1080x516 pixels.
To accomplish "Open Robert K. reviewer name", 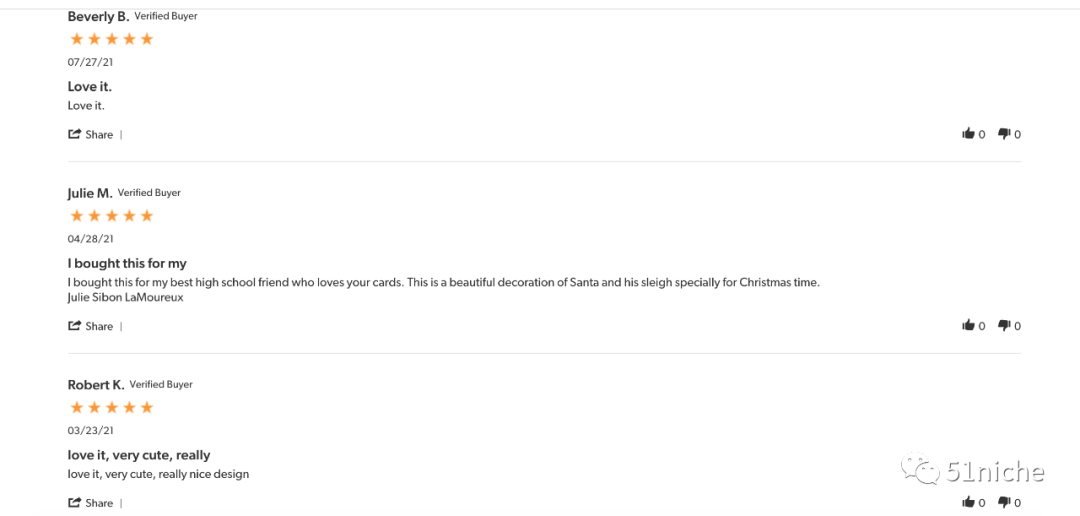I will click(95, 385).
